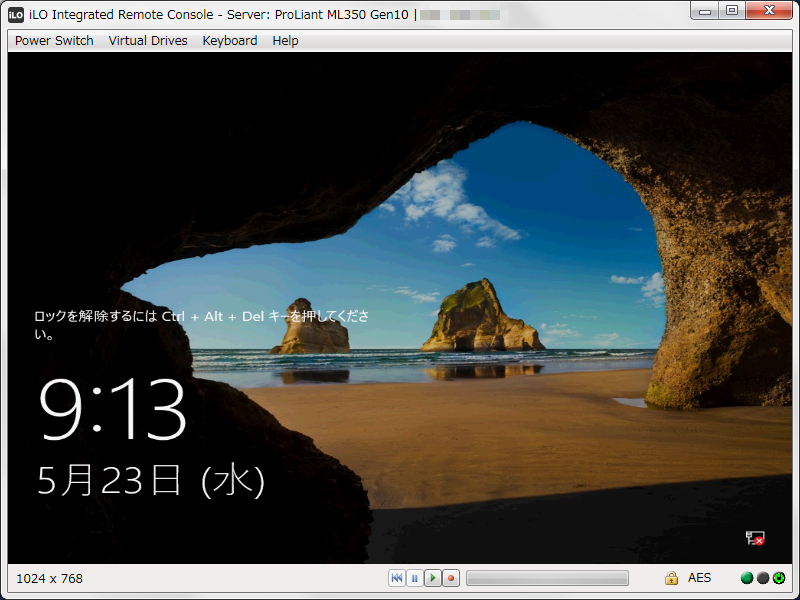This screenshot has height=600, width=800.
Task: Open the Help menu
Action: tap(285, 40)
